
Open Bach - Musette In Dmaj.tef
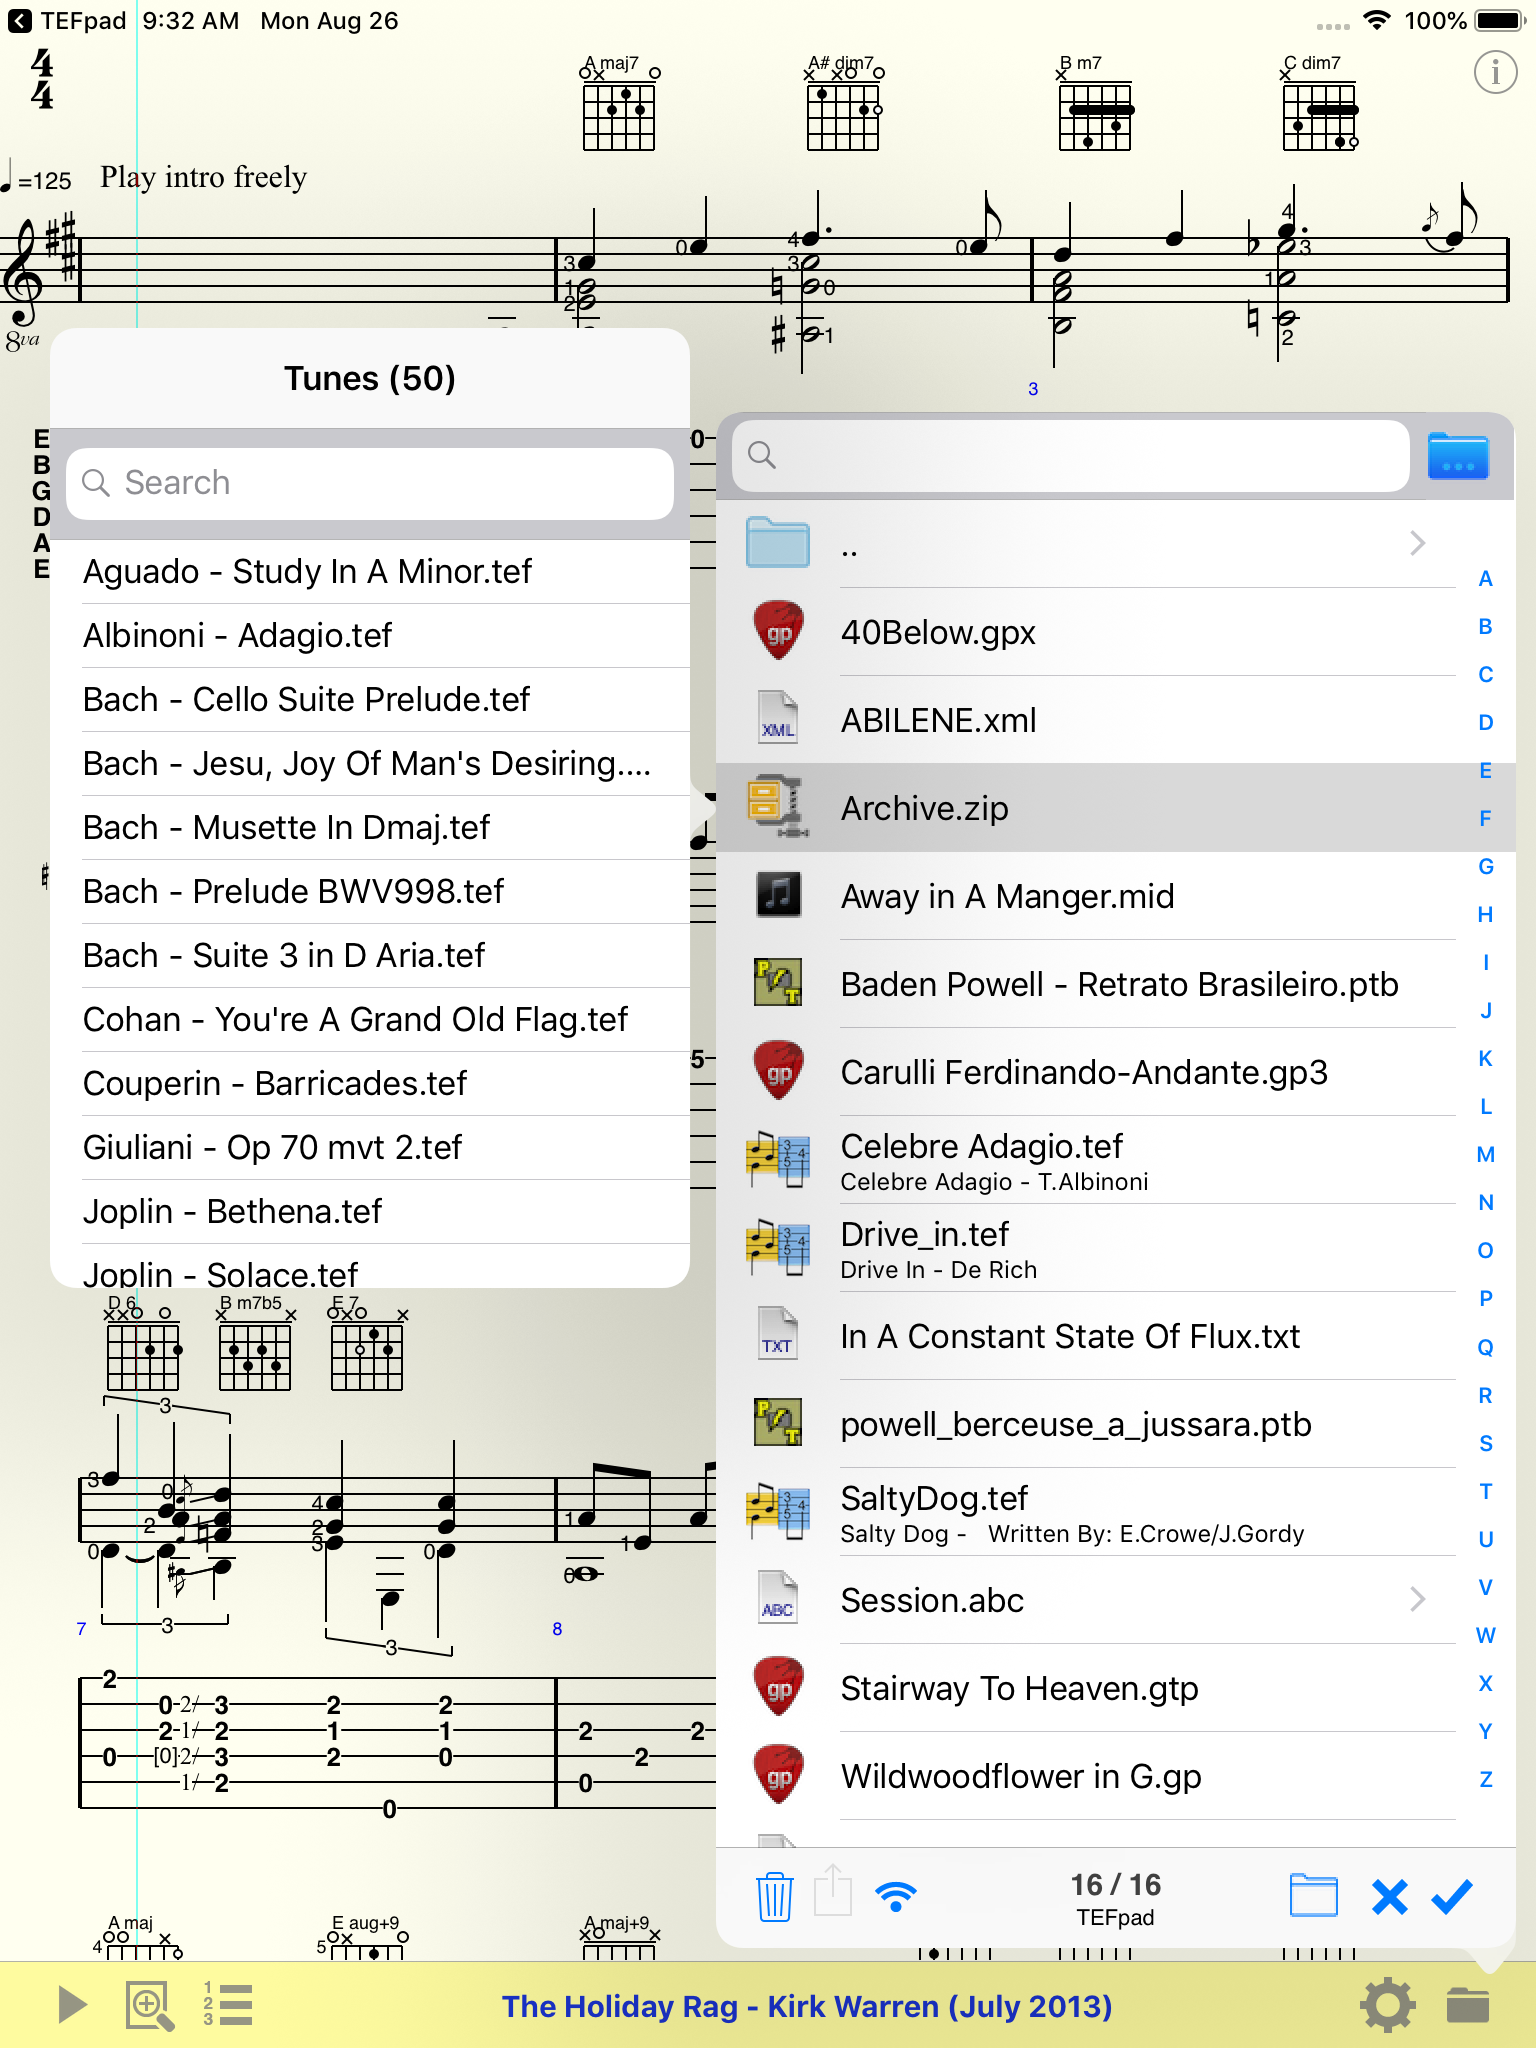coord(370,828)
